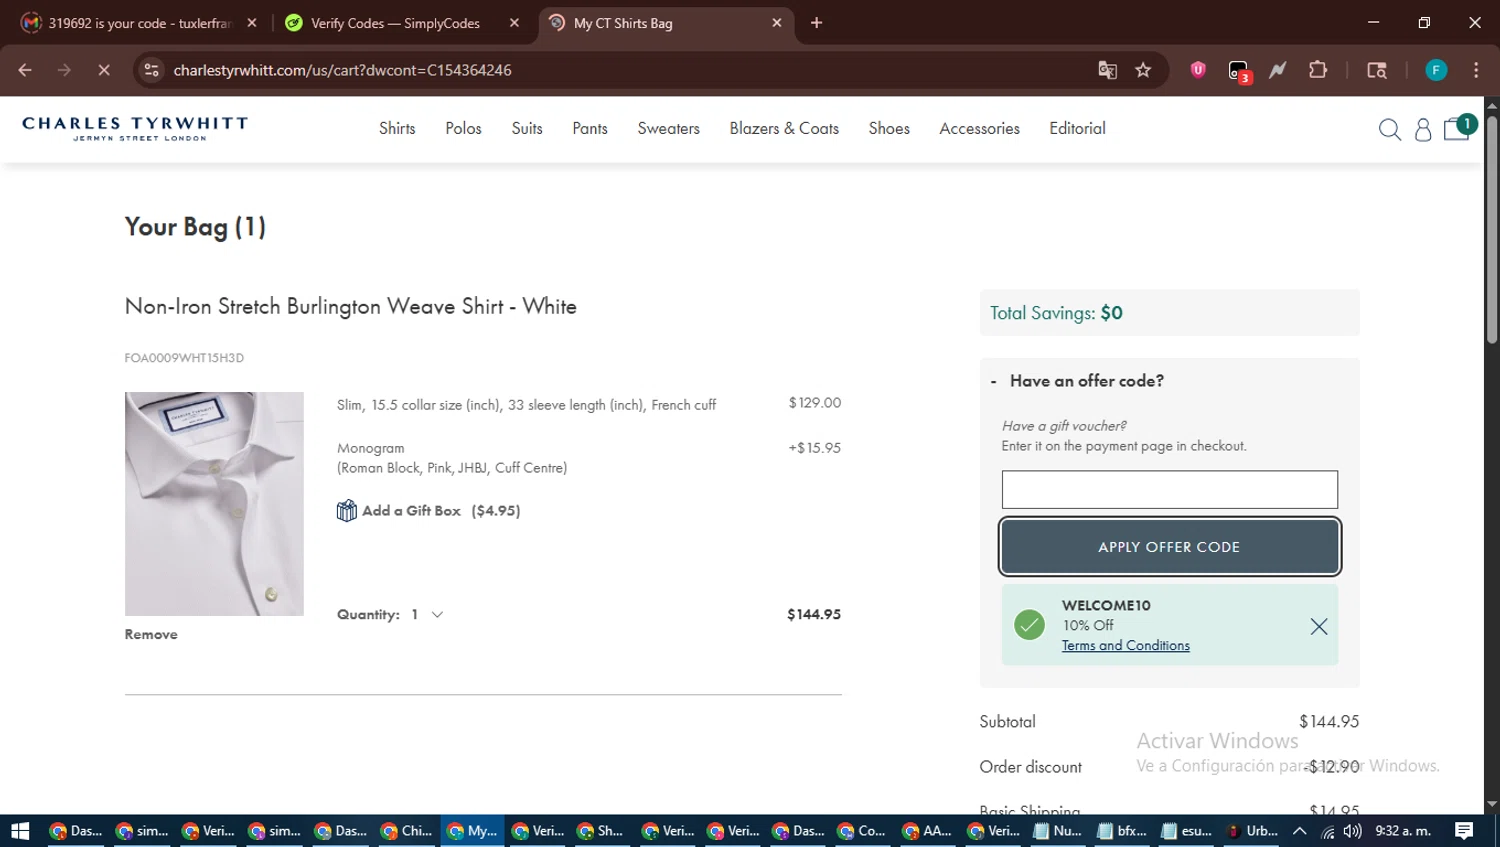The image size is (1500, 847).
Task: Click the Total Savings: $0 banner
Action: [1169, 313]
